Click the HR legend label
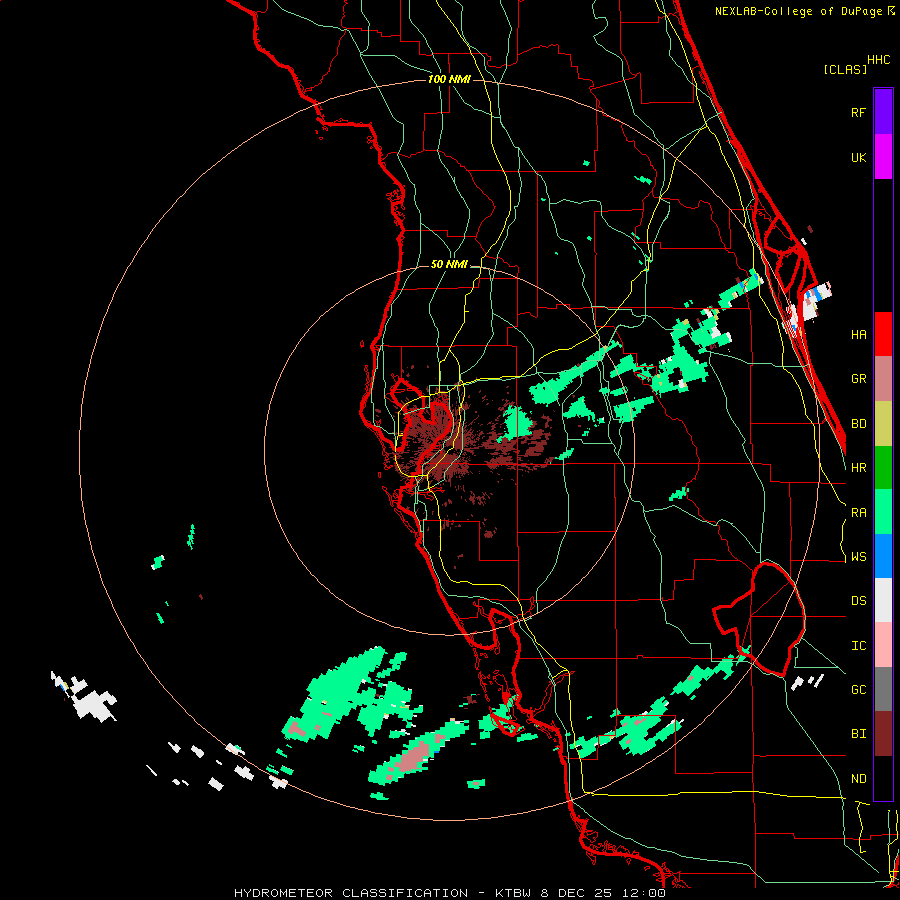The height and width of the screenshot is (900, 900). click(858, 468)
